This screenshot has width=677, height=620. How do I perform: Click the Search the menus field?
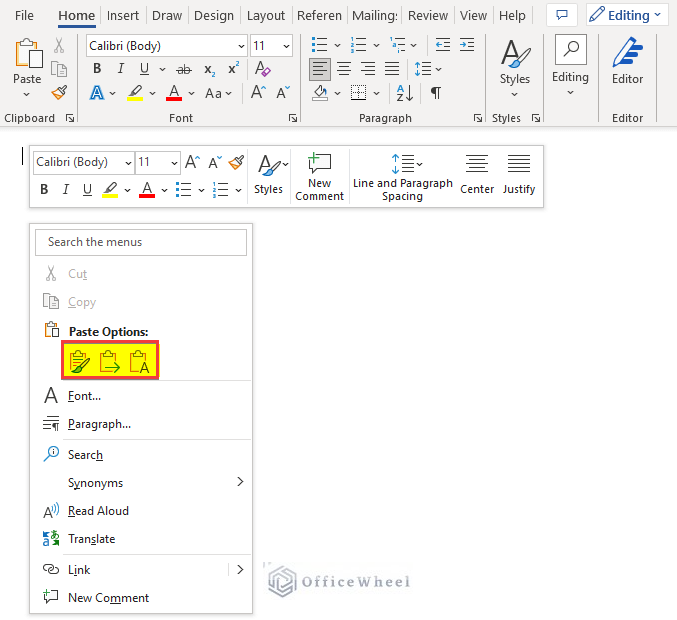tap(141, 242)
